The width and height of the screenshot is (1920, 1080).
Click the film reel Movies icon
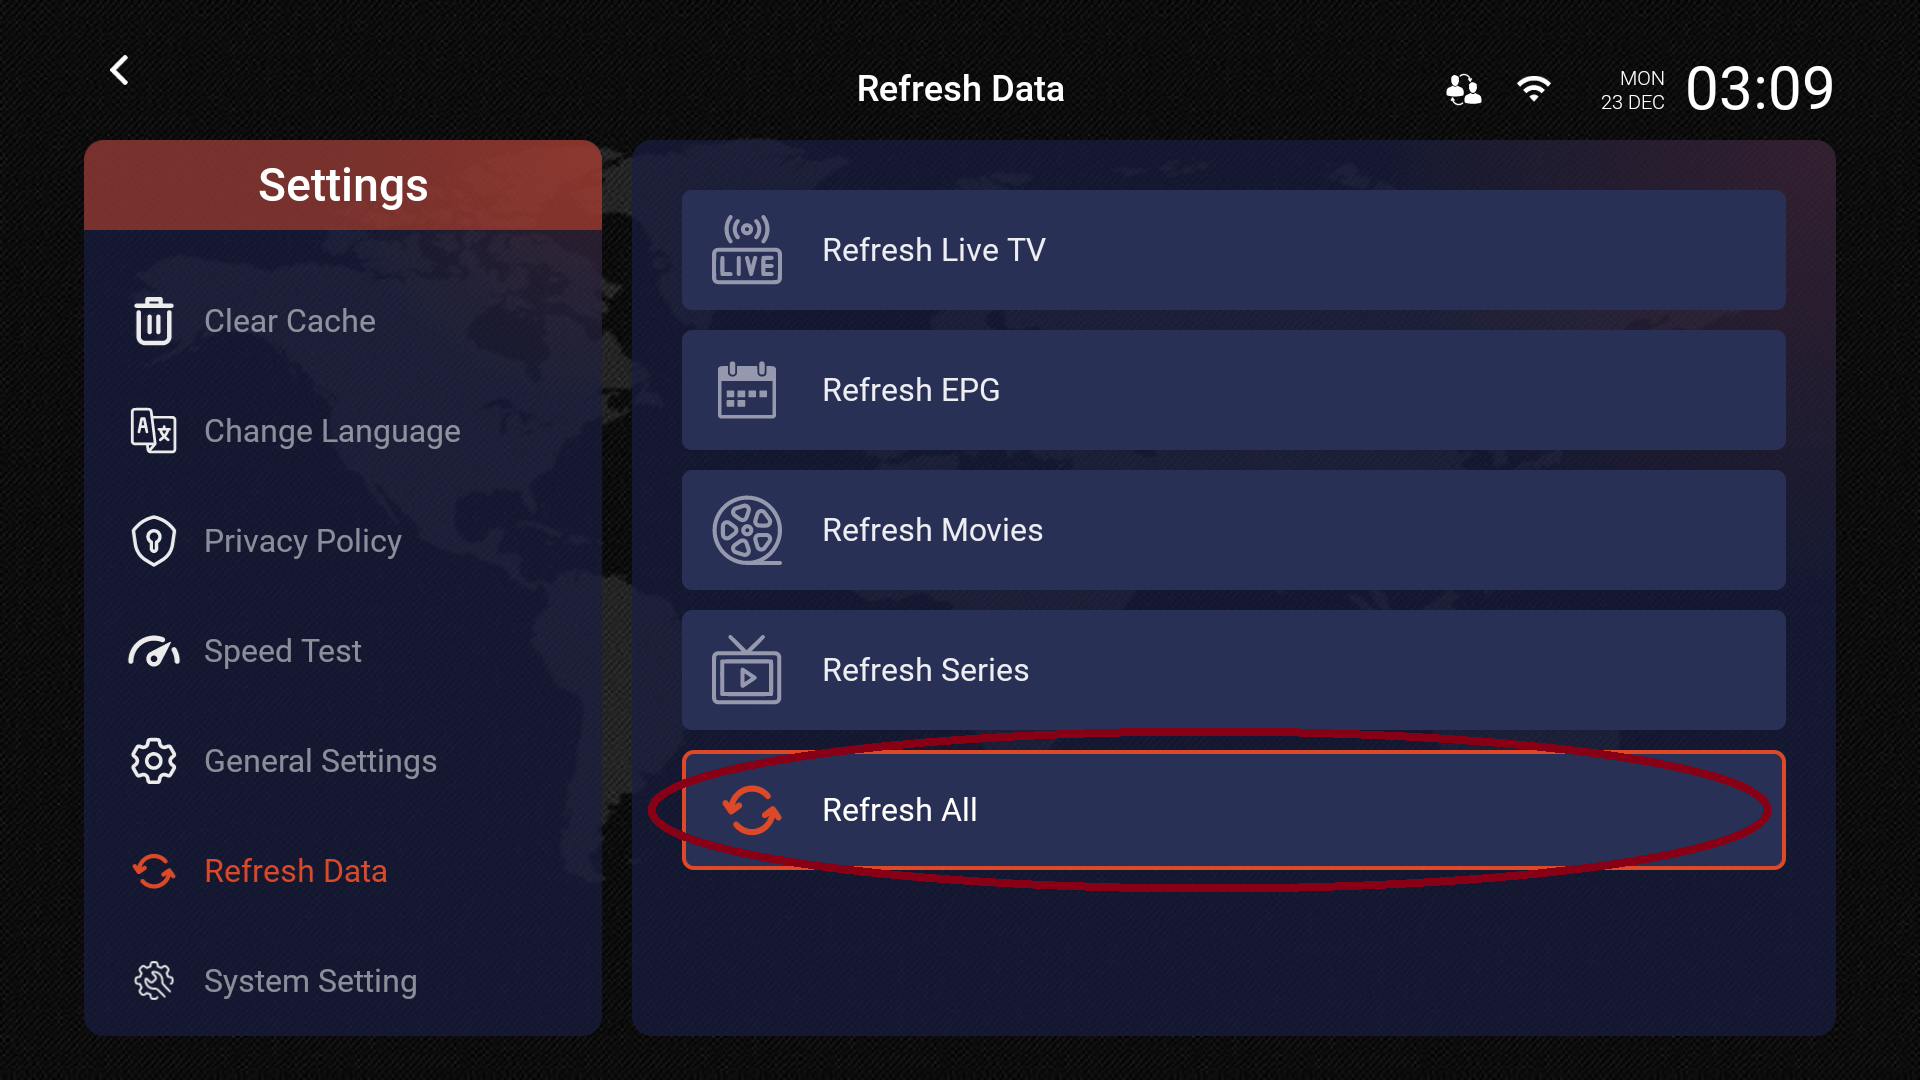click(747, 530)
